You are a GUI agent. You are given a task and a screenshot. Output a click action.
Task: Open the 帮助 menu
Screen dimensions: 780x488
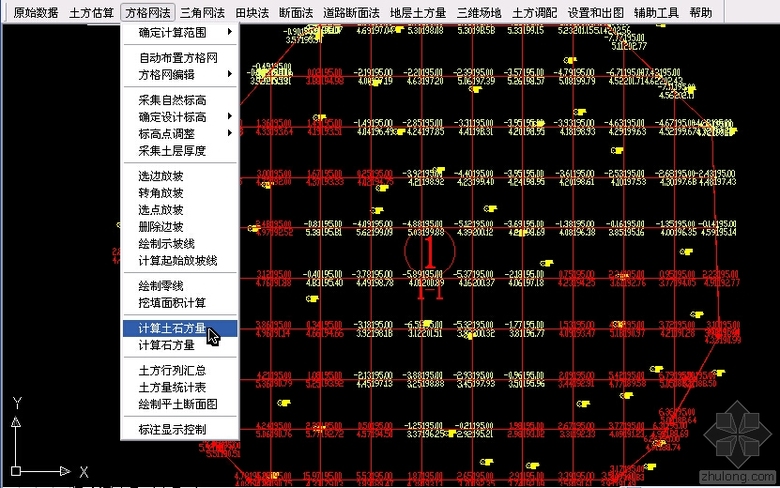[x=701, y=13]
